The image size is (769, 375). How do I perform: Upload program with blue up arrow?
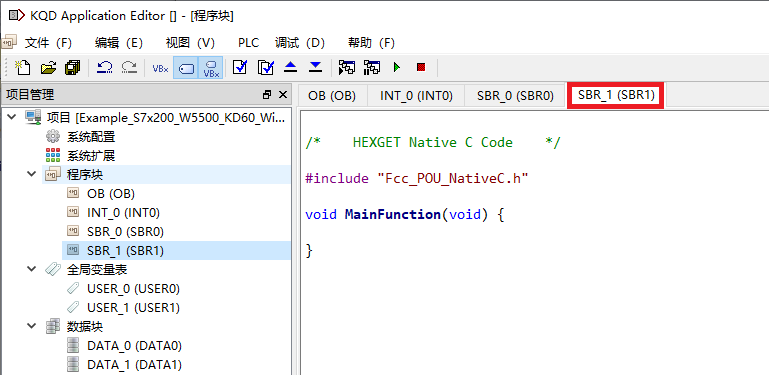pos(291,67)
